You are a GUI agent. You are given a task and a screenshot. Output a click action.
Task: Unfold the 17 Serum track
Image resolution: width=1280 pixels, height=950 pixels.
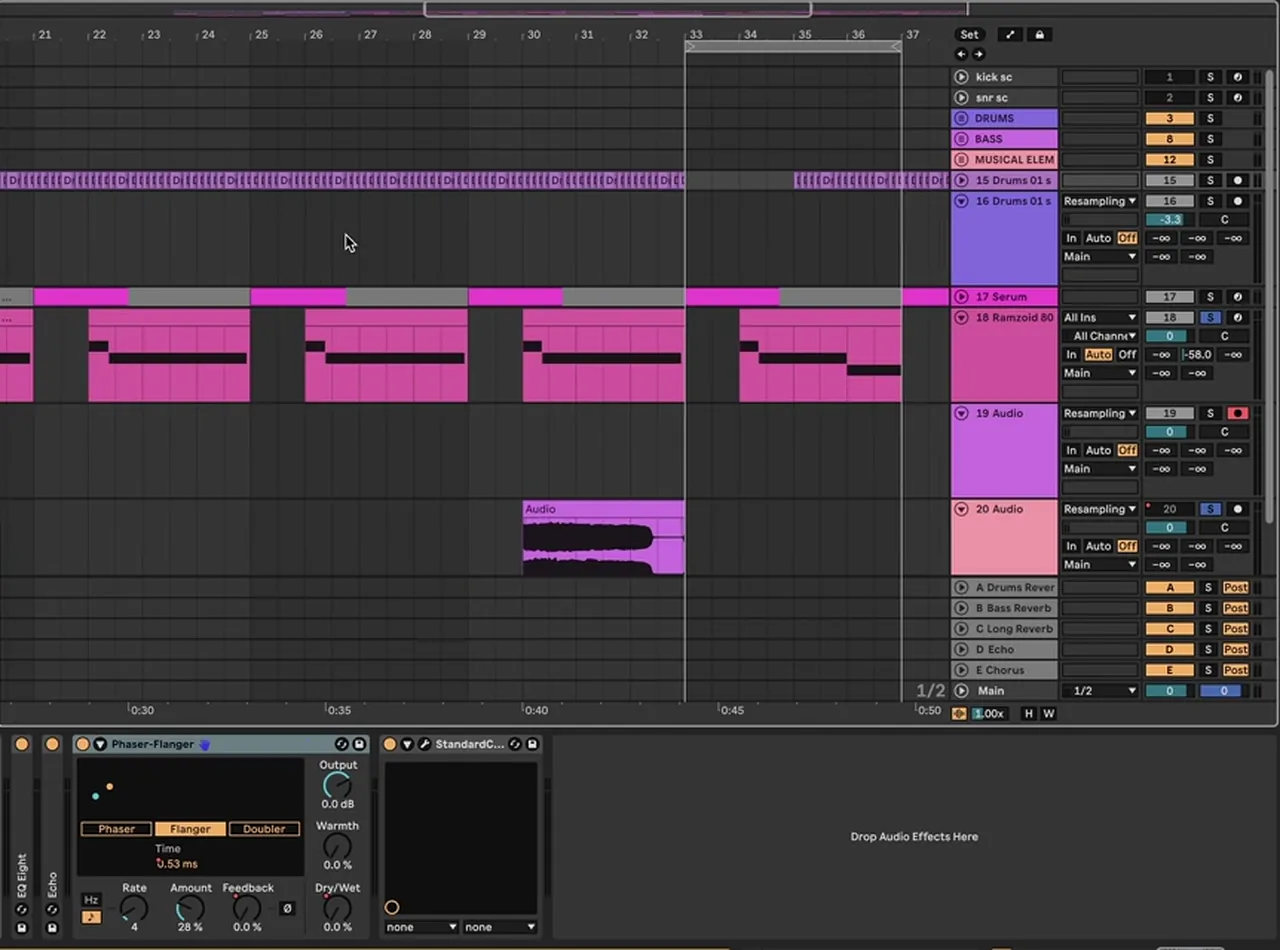961,297
